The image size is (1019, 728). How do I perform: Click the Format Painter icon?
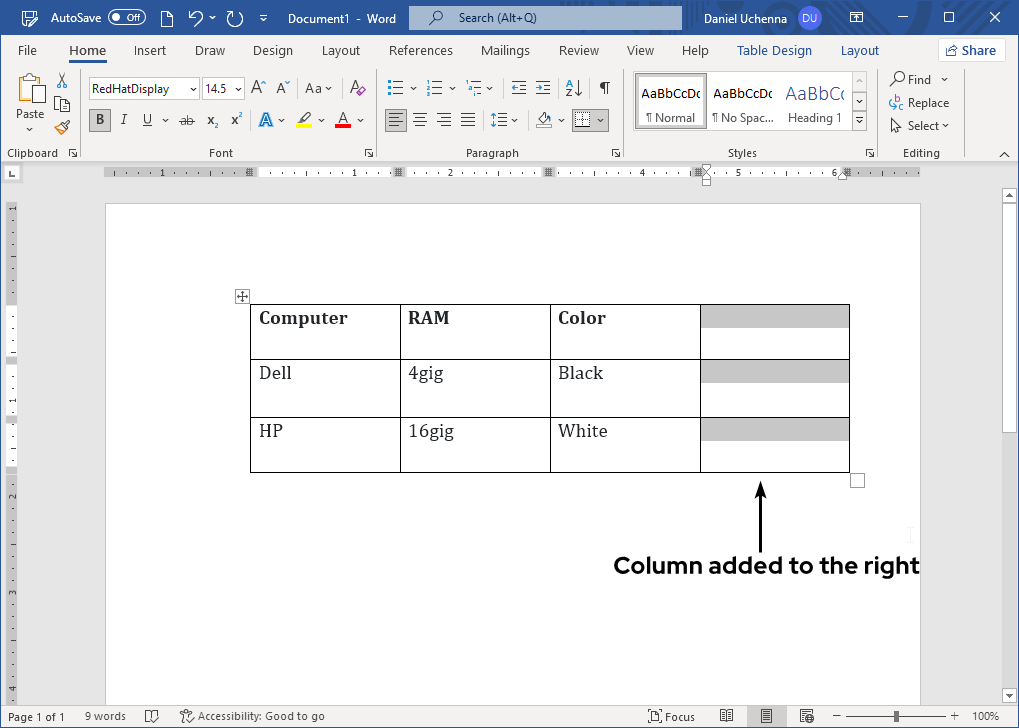click(x=62, y=128)
